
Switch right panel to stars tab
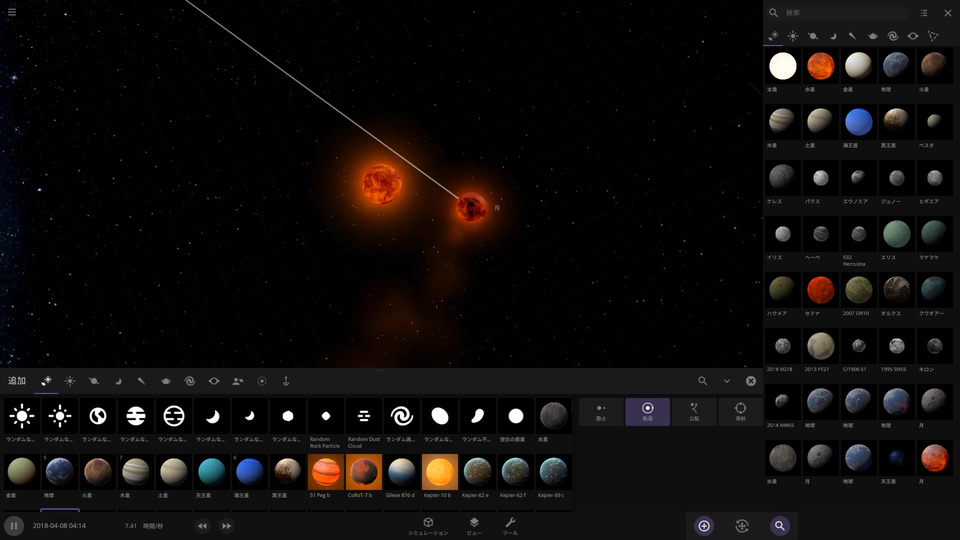coord(793,36)
